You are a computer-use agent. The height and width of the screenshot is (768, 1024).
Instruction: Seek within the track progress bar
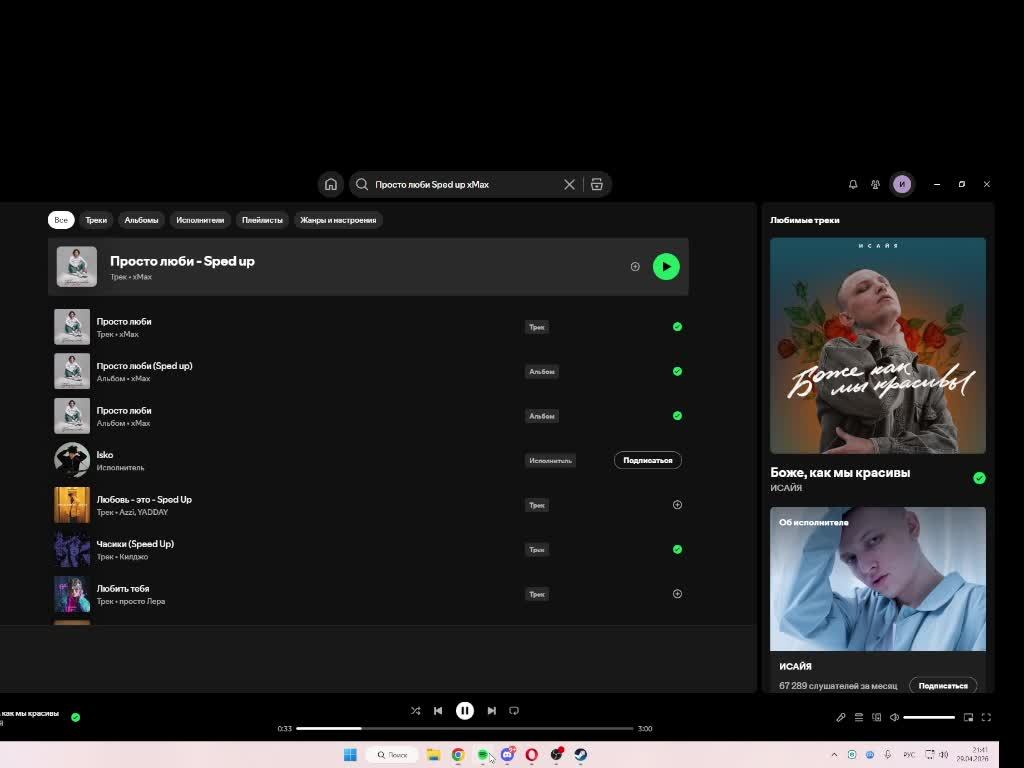[465, 728]
